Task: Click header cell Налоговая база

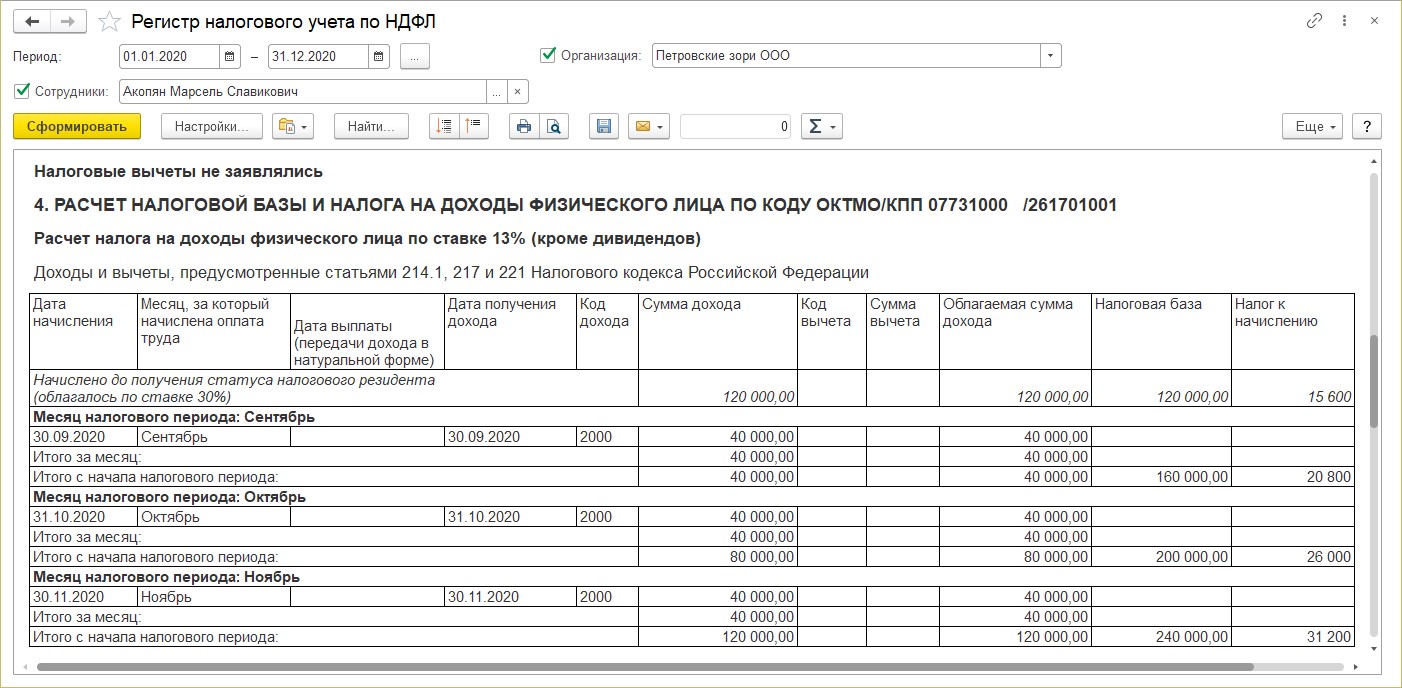Action: click(x=1161, y=331)
